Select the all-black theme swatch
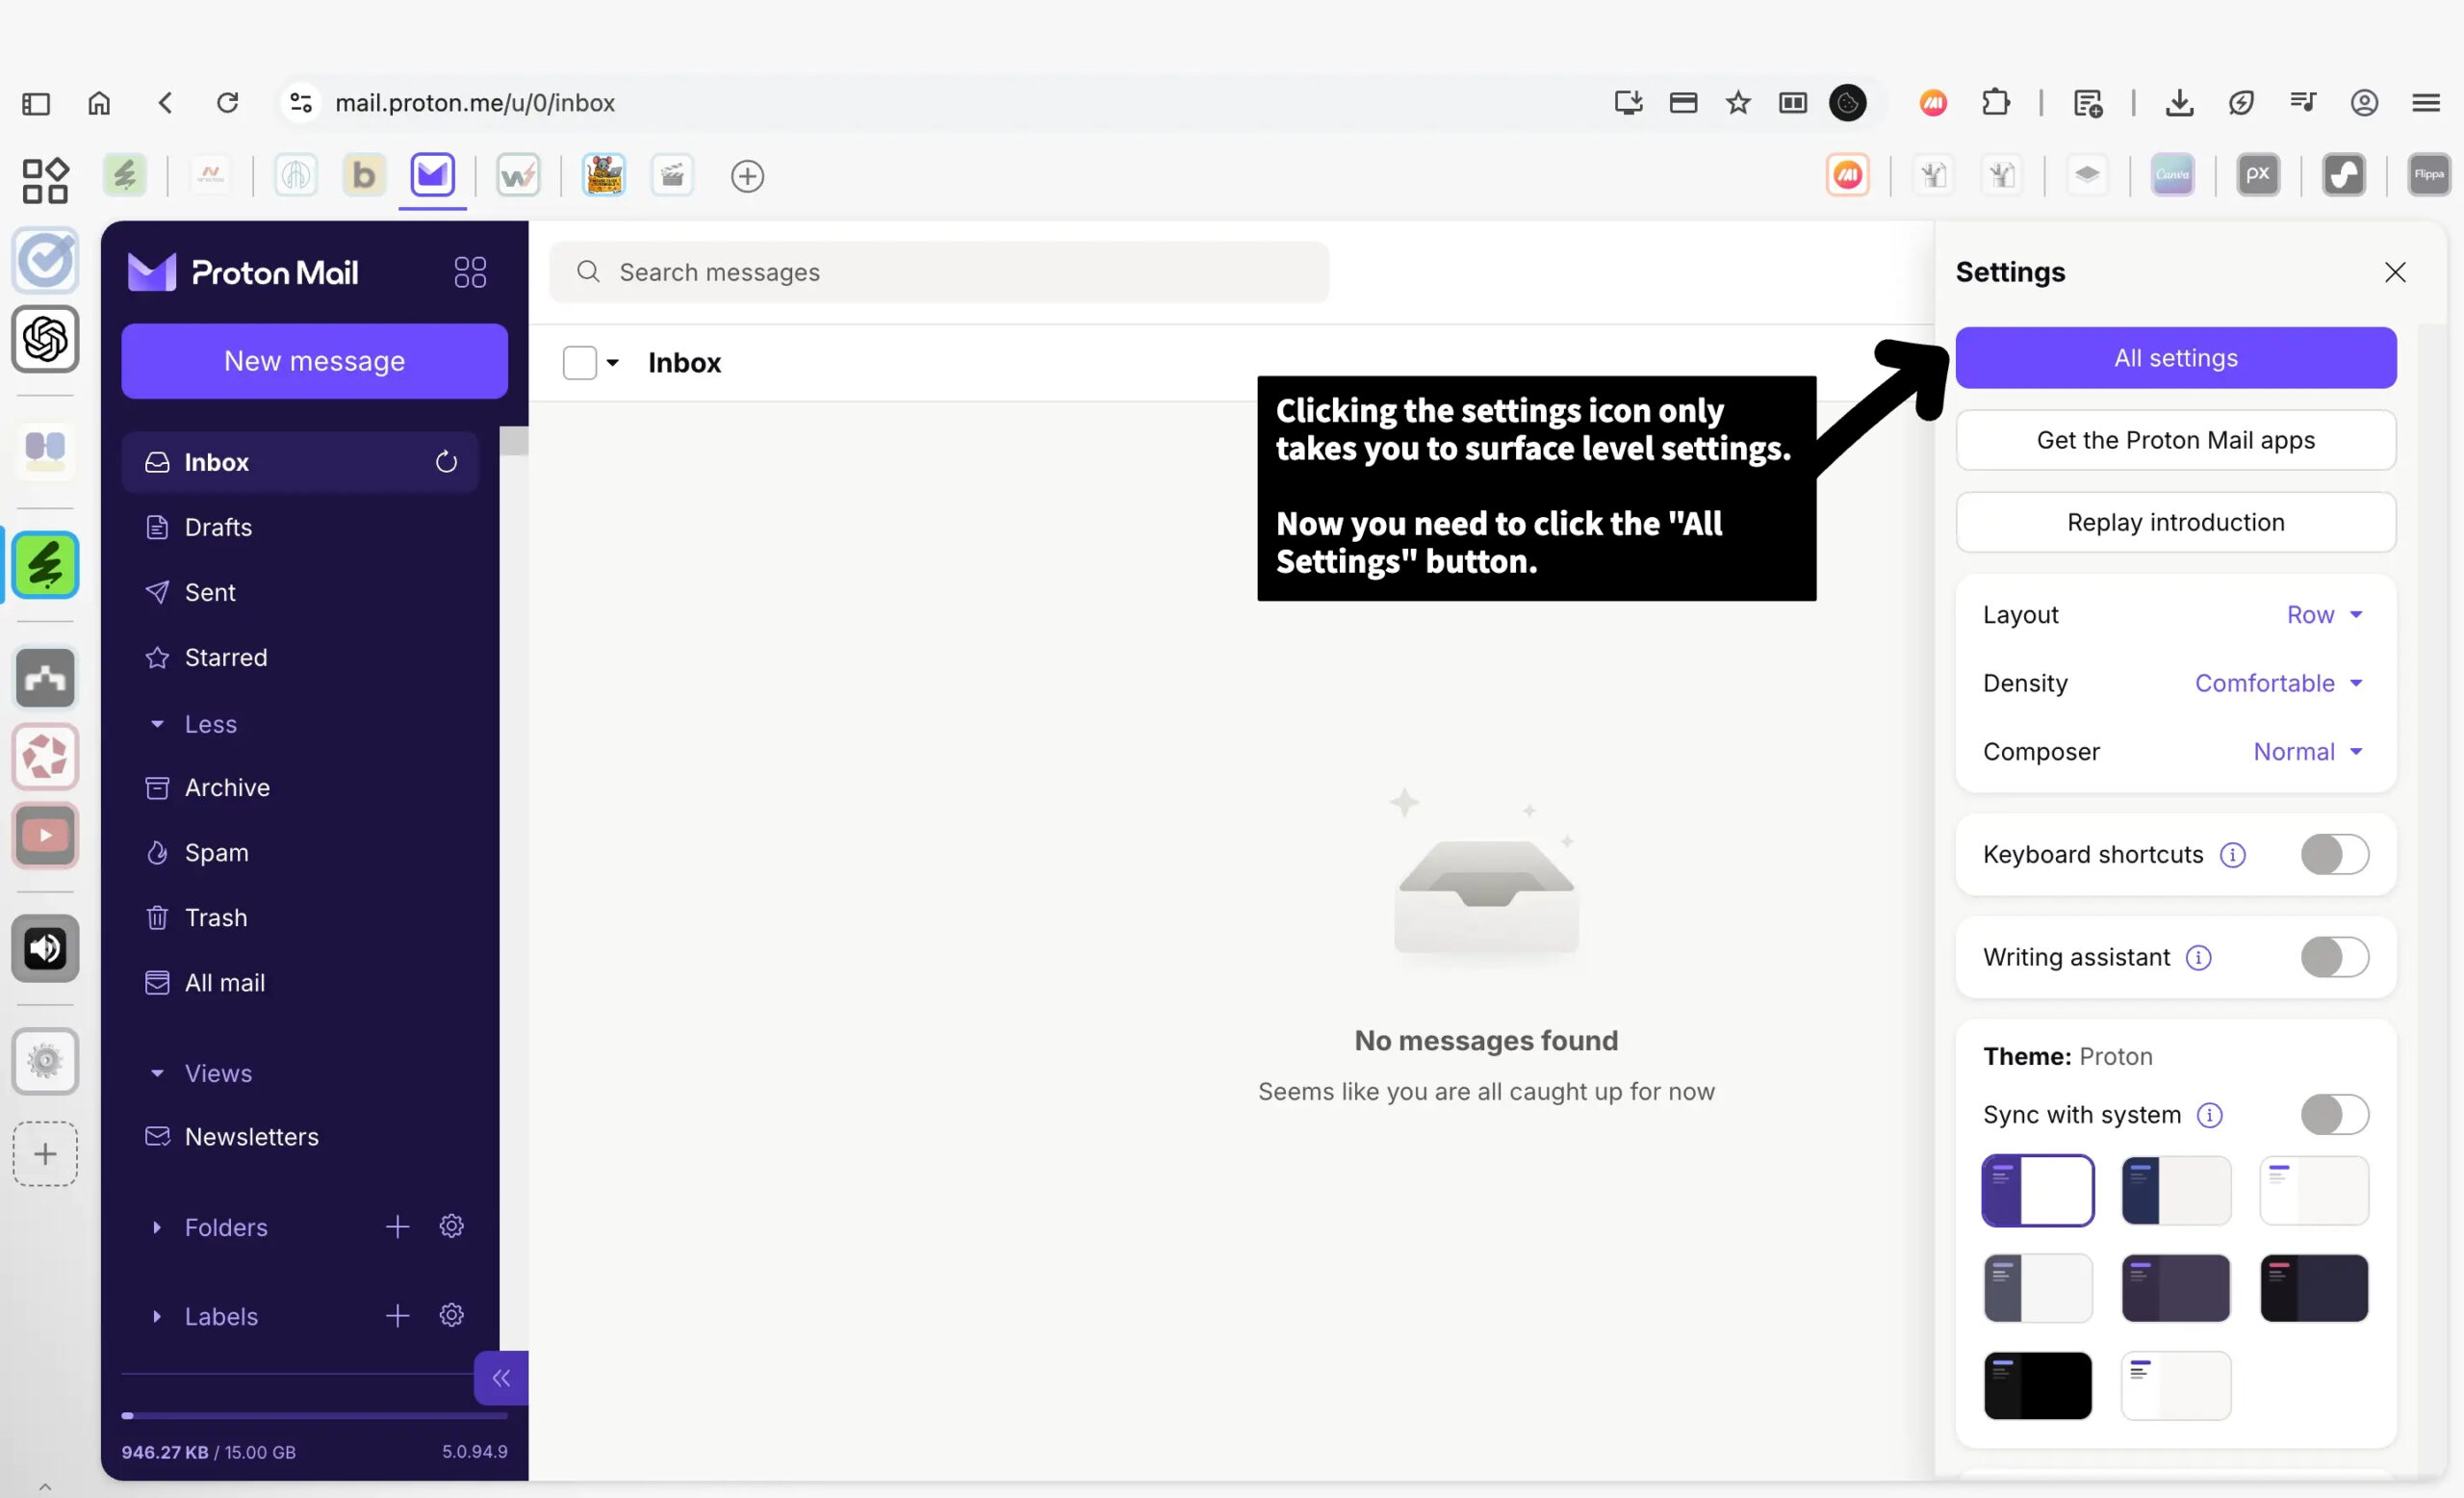Screen dimensions: 2464x1498 (x=2037, y=1385)
